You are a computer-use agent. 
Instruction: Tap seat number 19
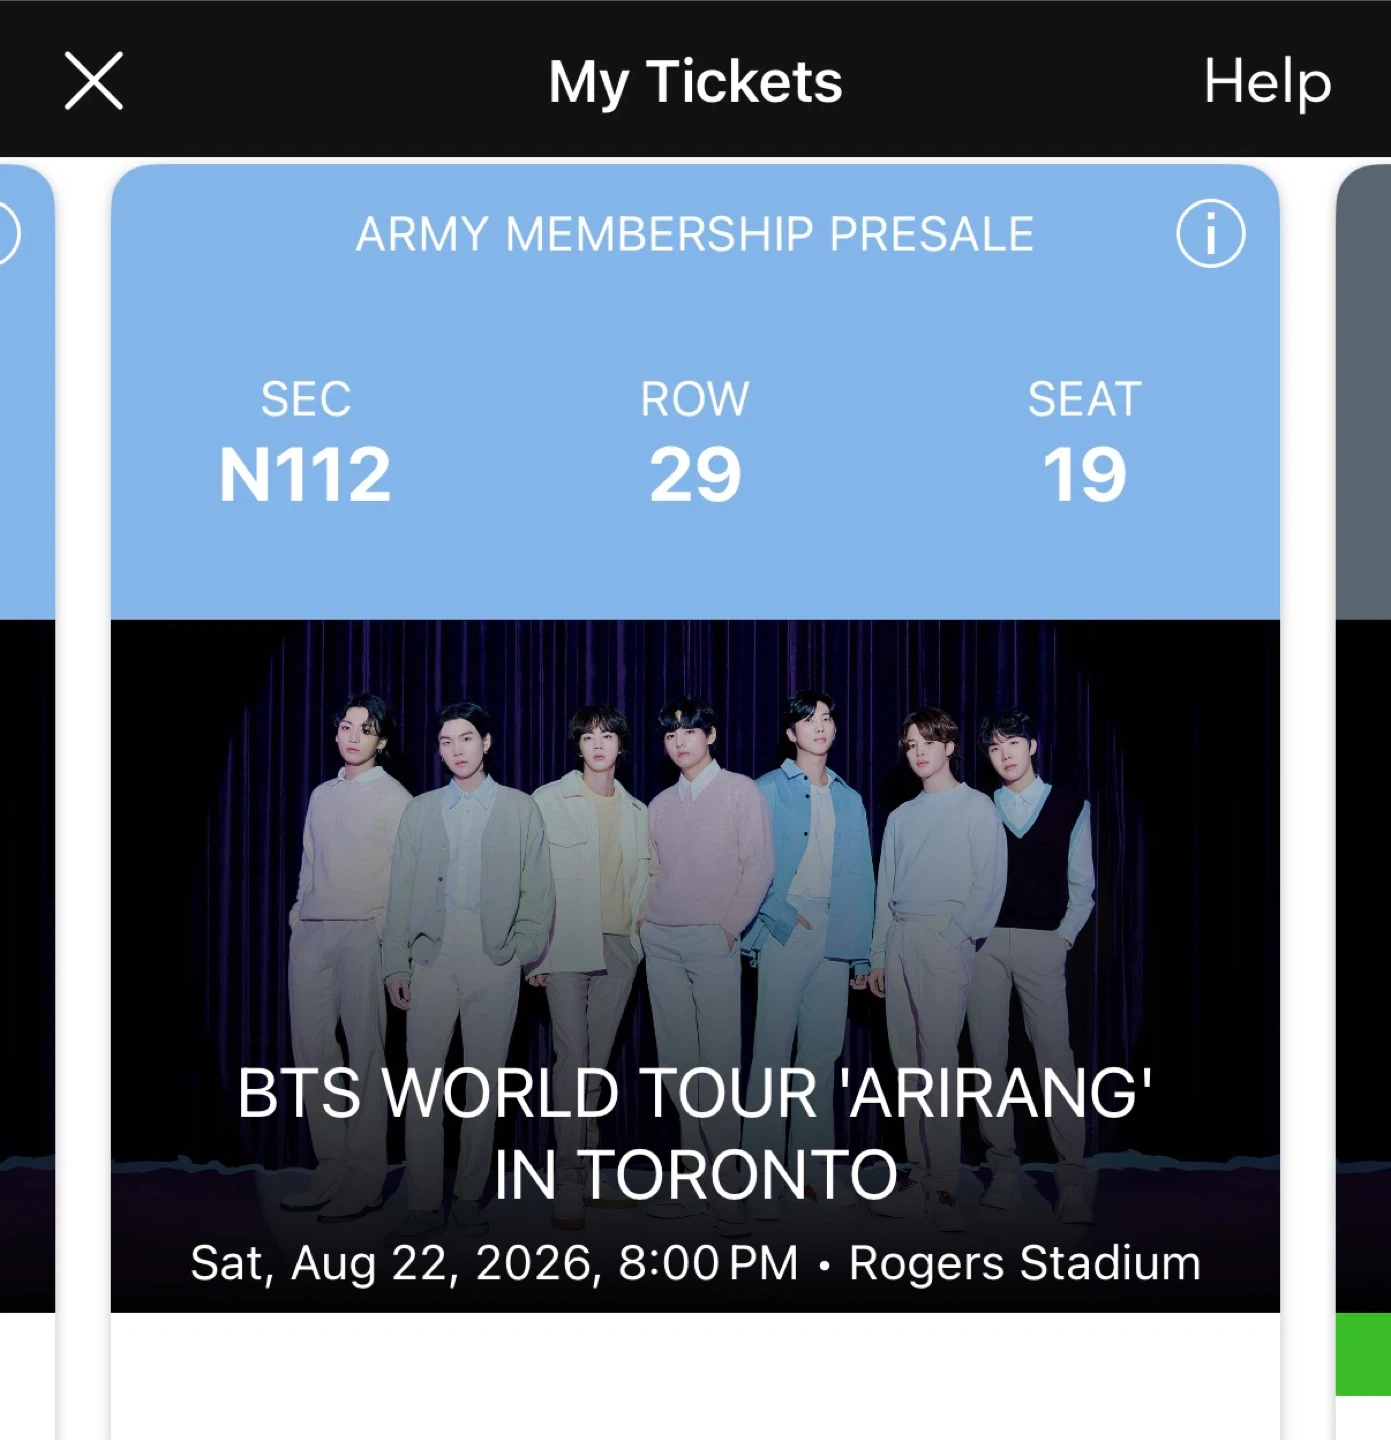[x=1084, y=474]
